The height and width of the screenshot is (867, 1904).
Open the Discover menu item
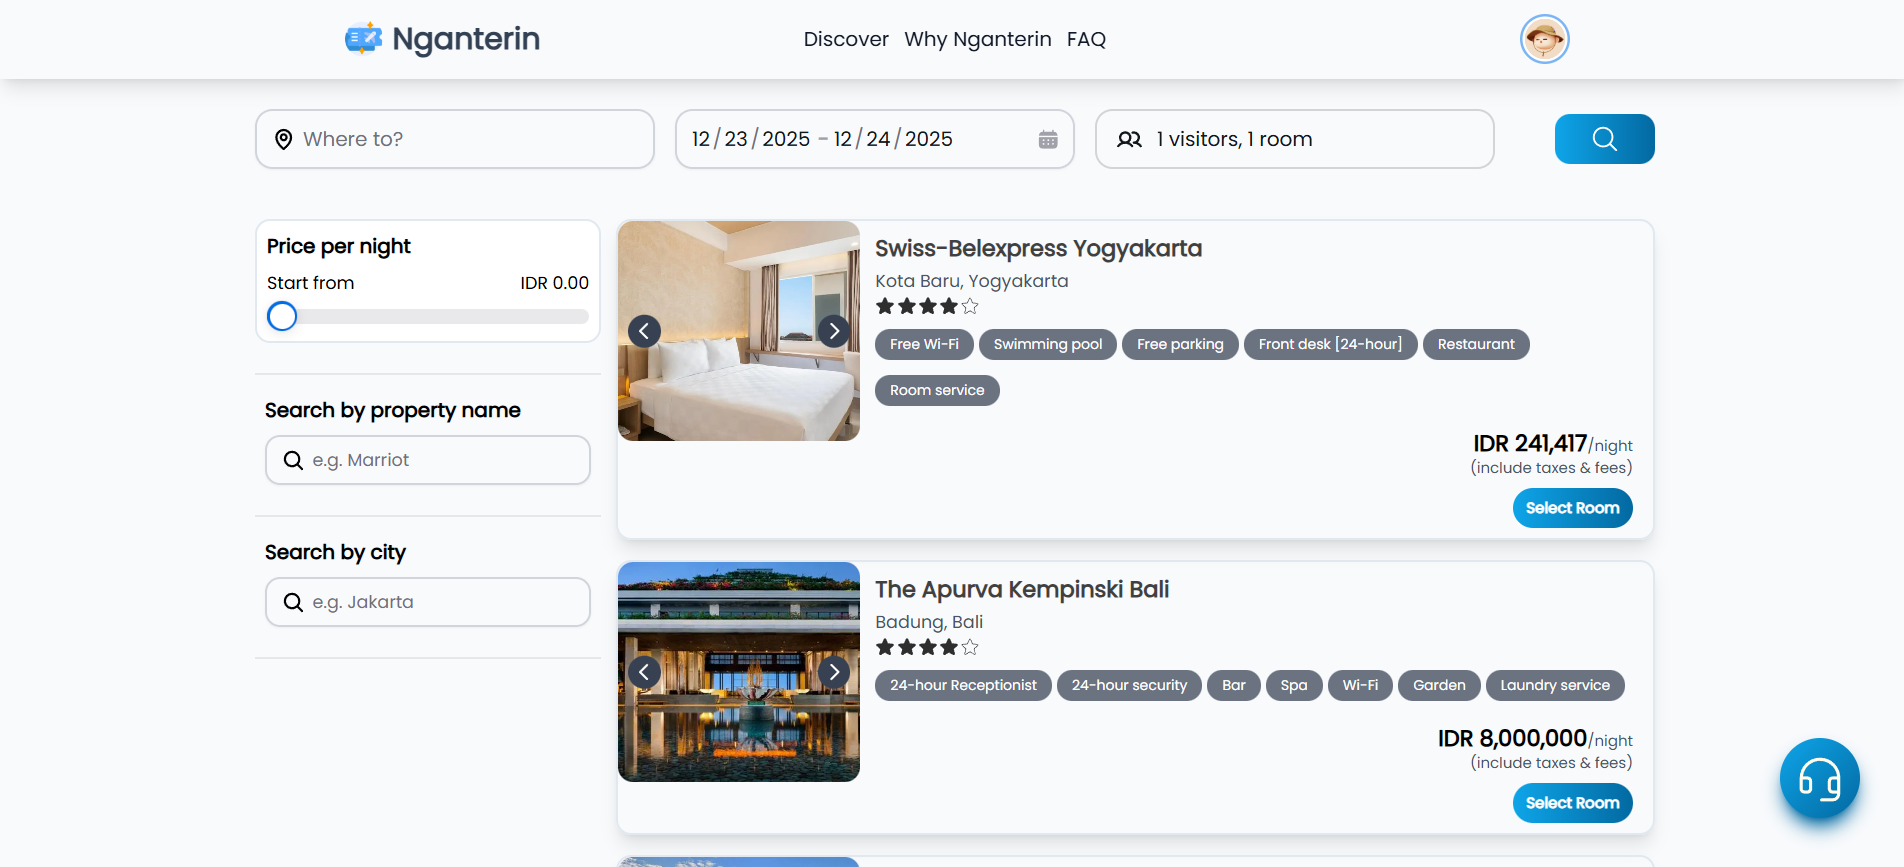point(846,39)
